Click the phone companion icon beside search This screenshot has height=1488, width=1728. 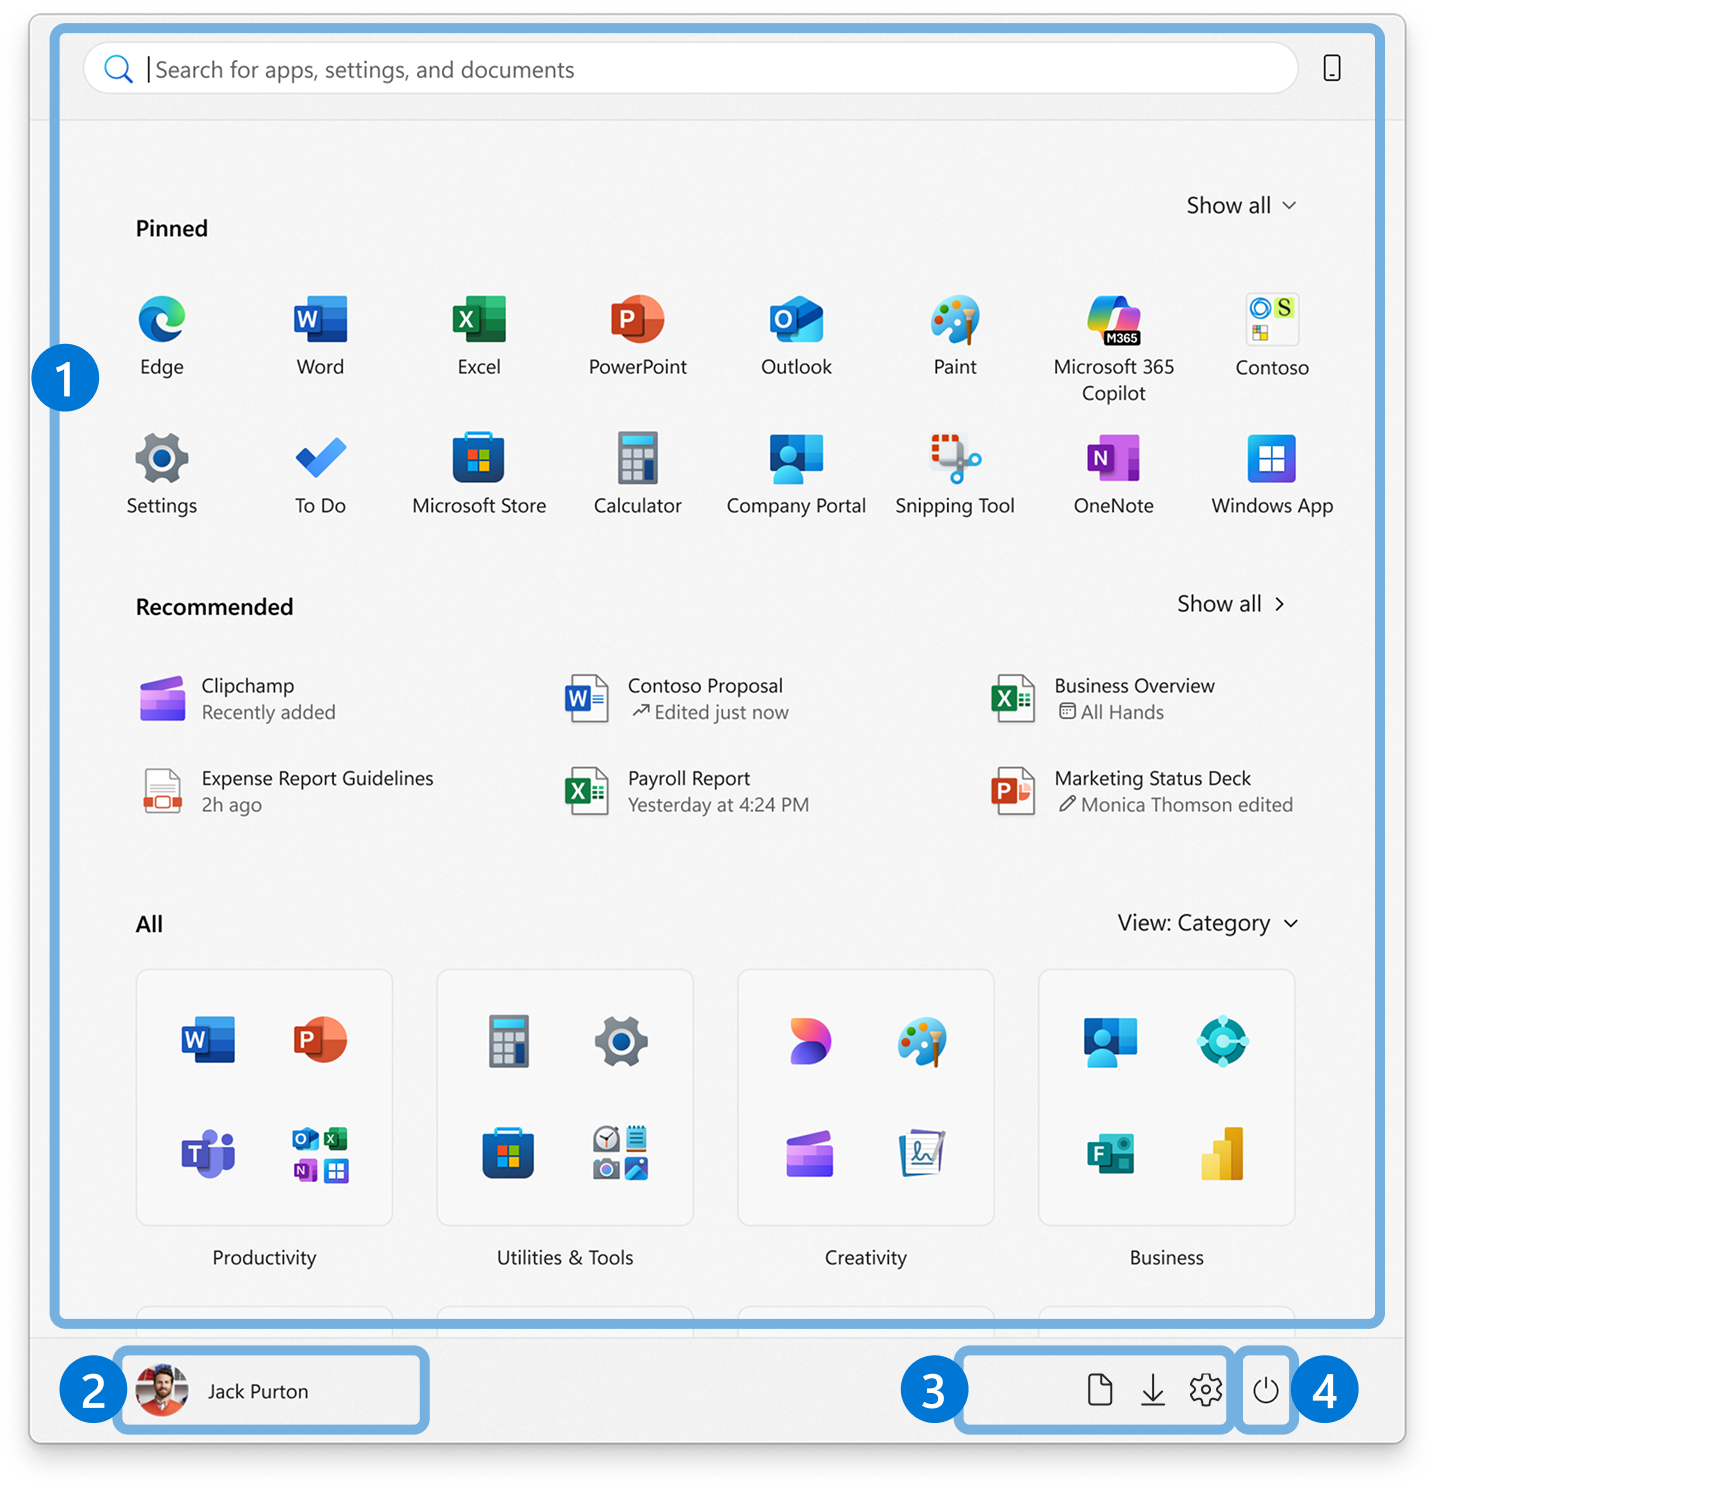click(1332, 68)
